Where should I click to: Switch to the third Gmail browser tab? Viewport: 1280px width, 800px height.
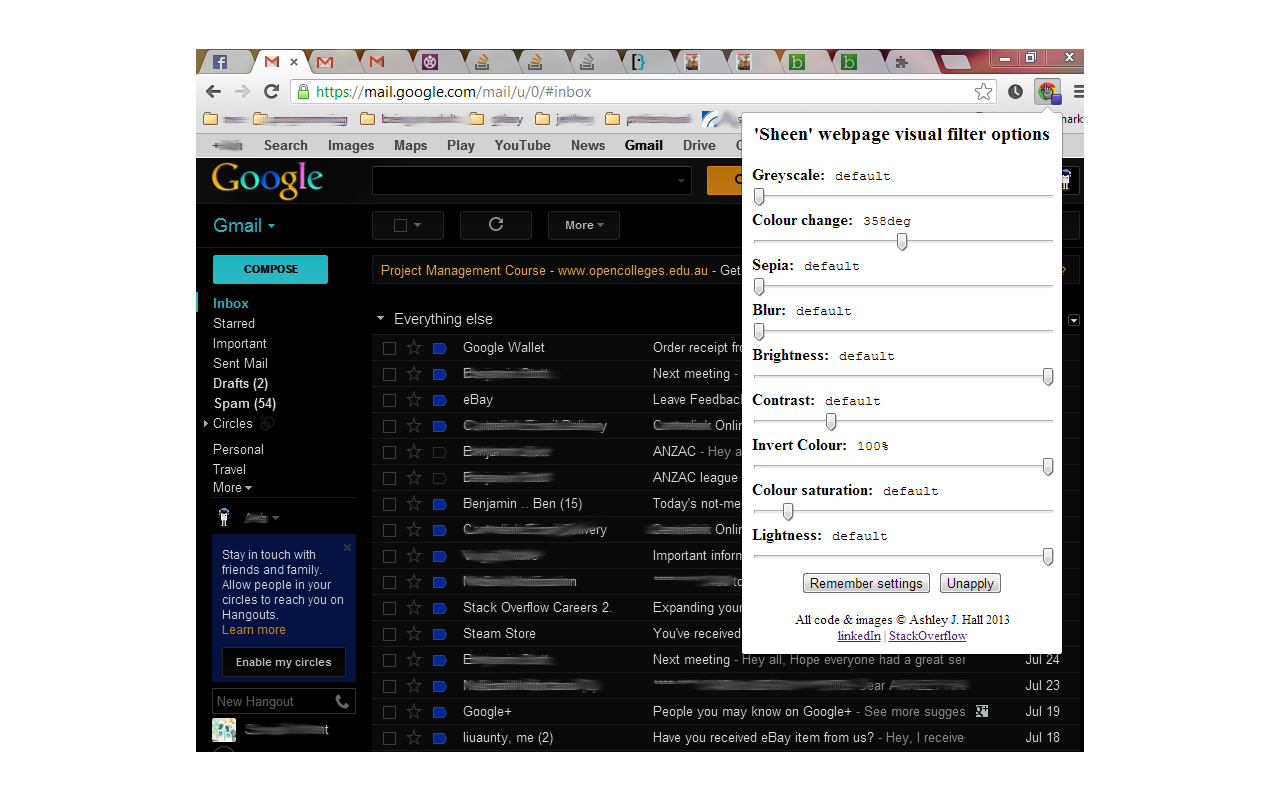(x=377, y=62)
